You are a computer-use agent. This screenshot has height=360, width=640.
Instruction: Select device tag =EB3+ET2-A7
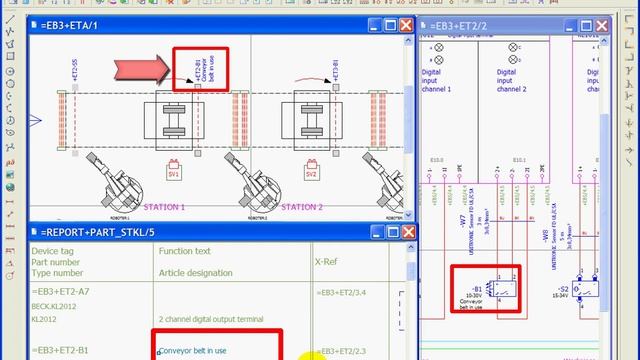click(60, 292)
